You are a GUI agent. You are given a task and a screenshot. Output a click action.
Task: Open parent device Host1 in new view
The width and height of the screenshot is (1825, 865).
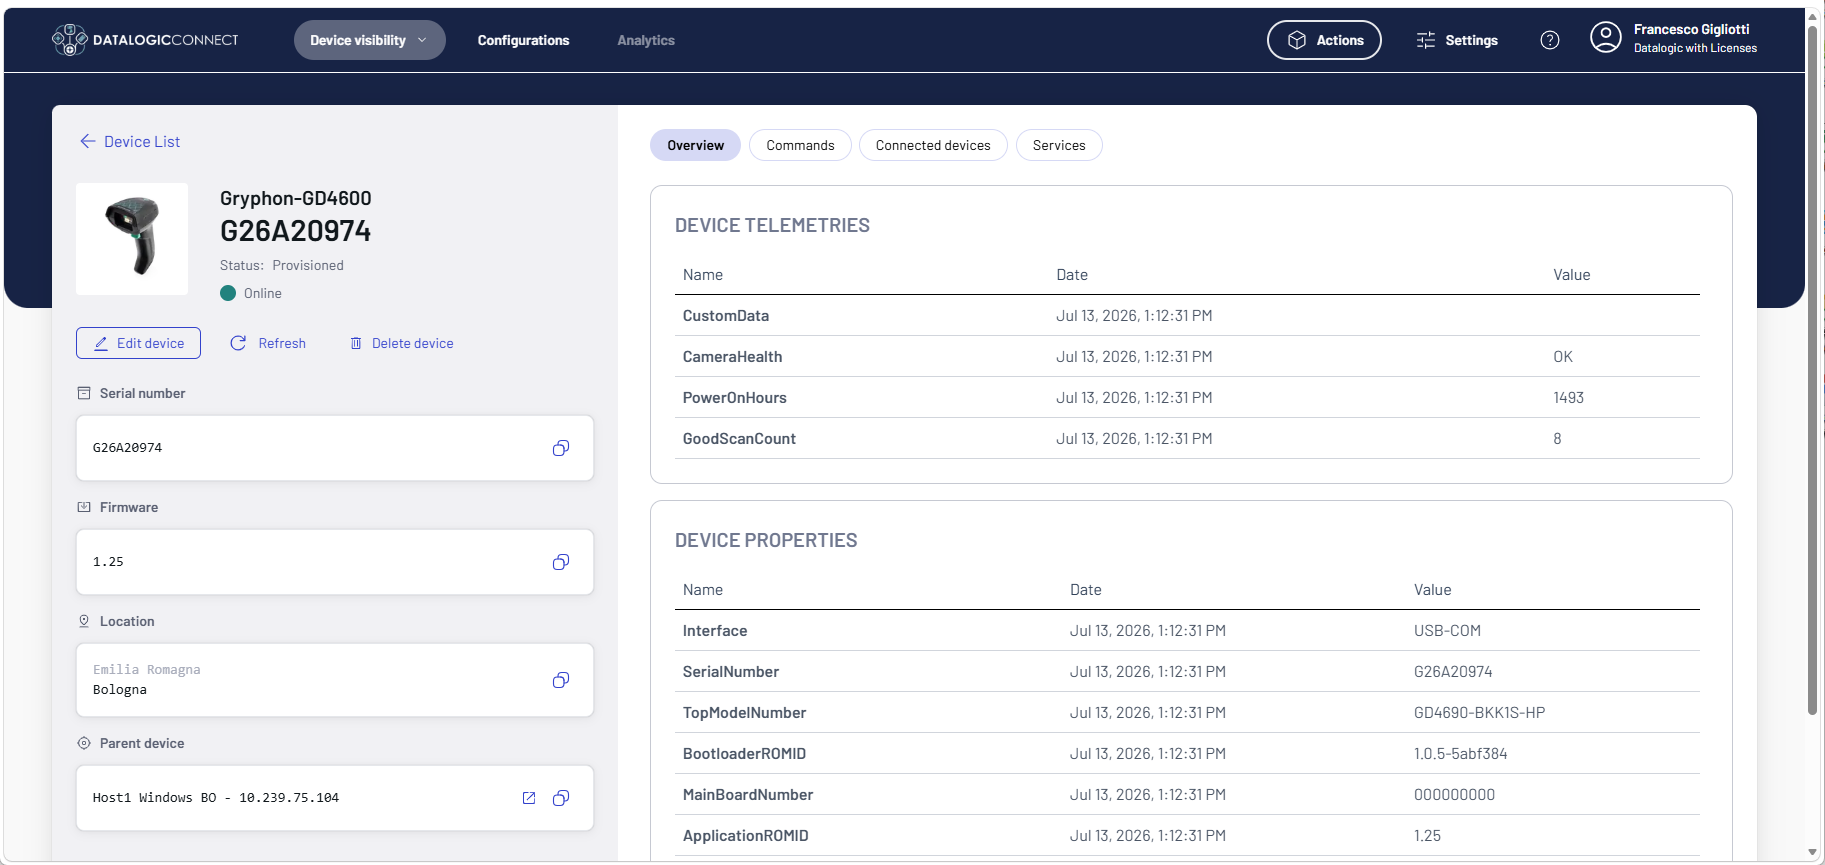(x=529, y=798)
